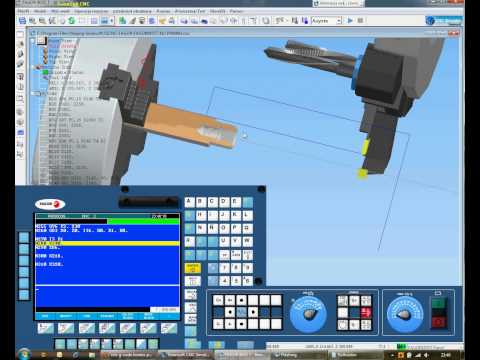This screenshot has height=360, width=480.
Task: Open the small dropdown arrow after the toolbar screen icon
Action: pos(112,21)
